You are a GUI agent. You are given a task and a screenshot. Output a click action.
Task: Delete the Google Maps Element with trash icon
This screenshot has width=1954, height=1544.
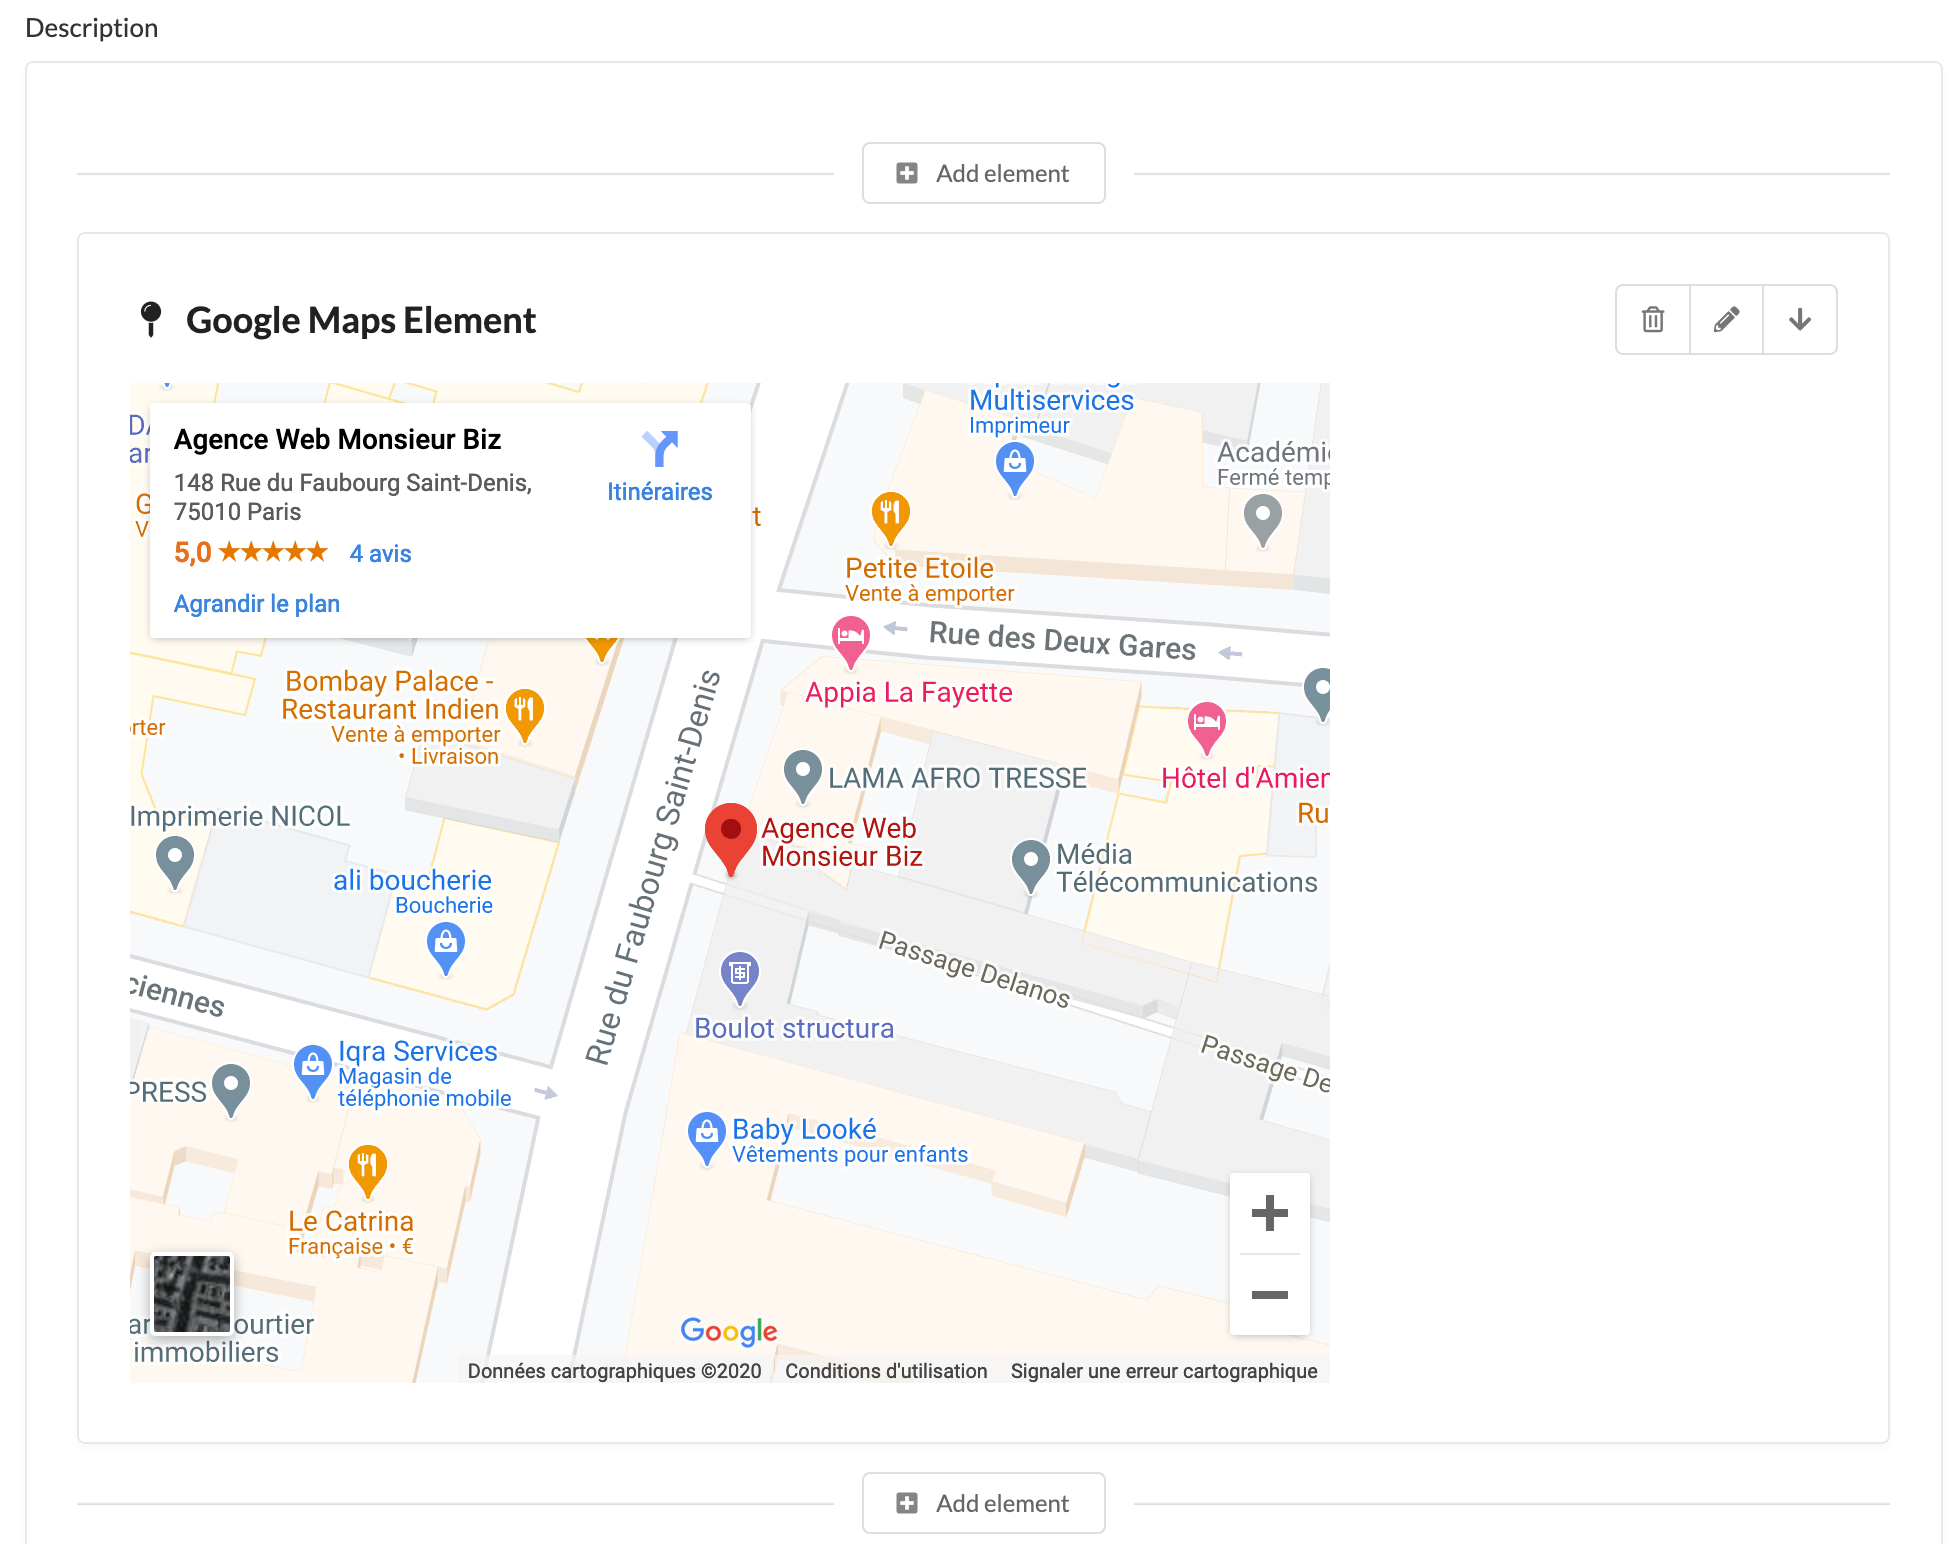click(x=1652, y=320)
